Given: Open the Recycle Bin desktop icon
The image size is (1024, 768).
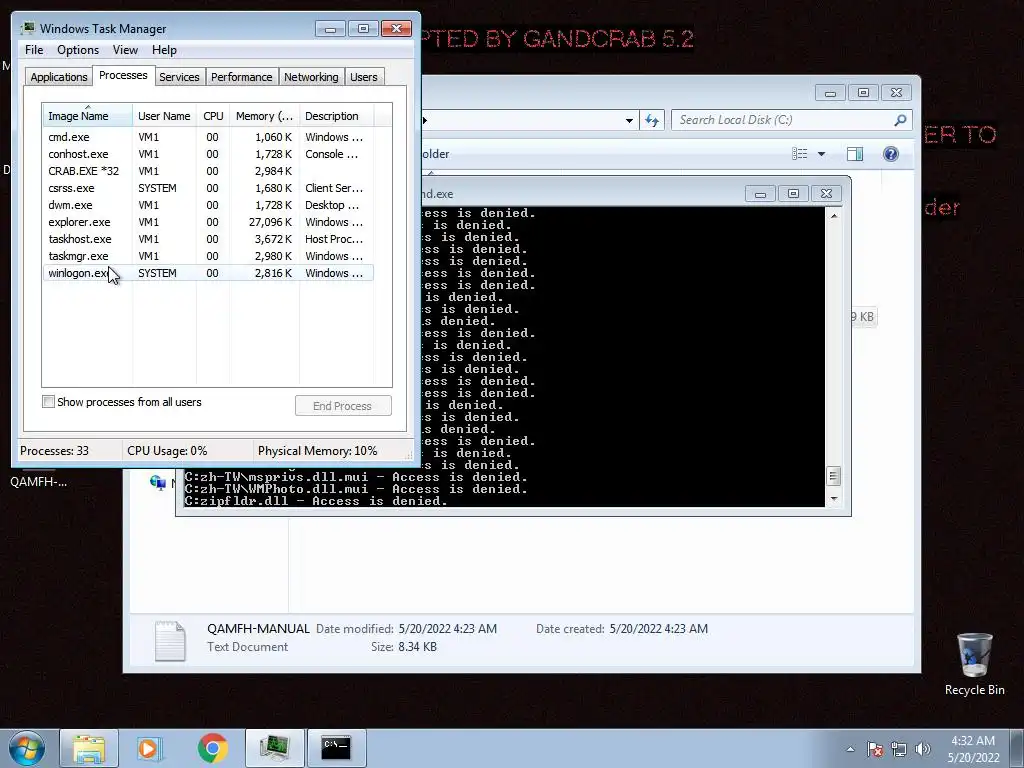Looking at the screenshot, I should point(974,664).
